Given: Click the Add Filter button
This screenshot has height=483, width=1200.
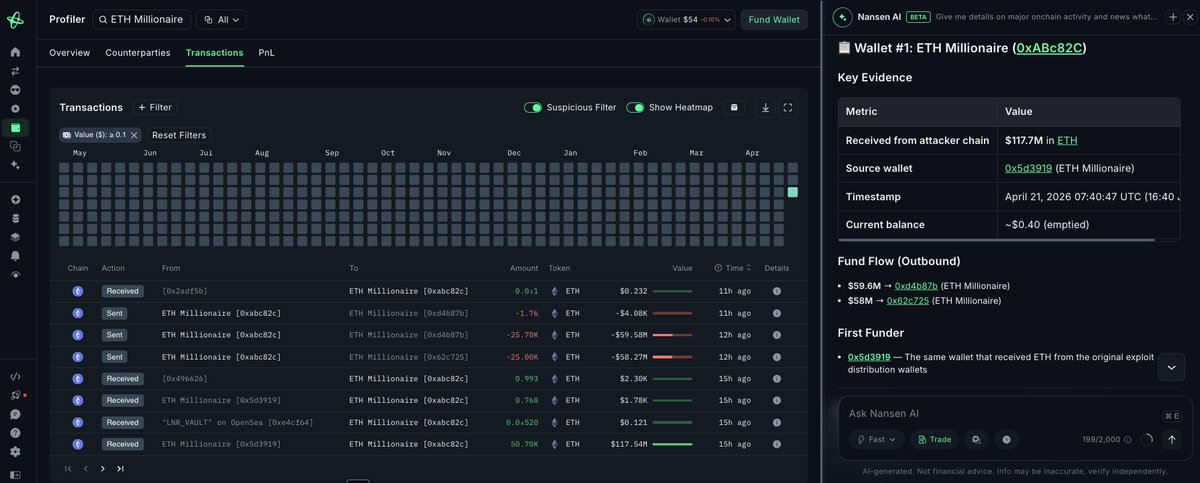Looking at the screenshot, I should tap(156, 107).
